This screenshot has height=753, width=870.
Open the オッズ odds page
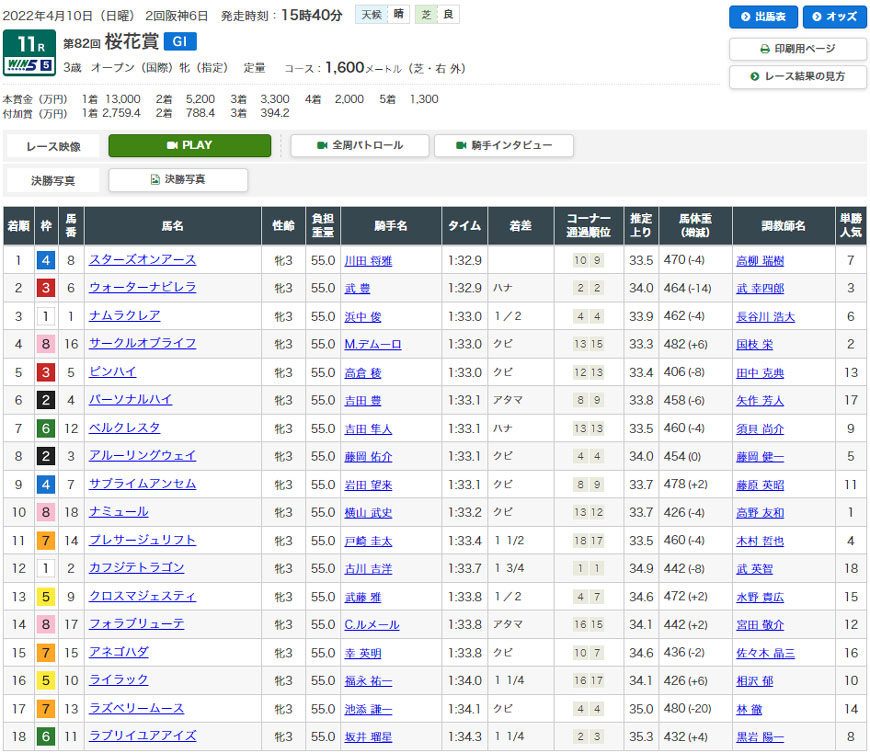pyautogui.click(x=830, y=17)
